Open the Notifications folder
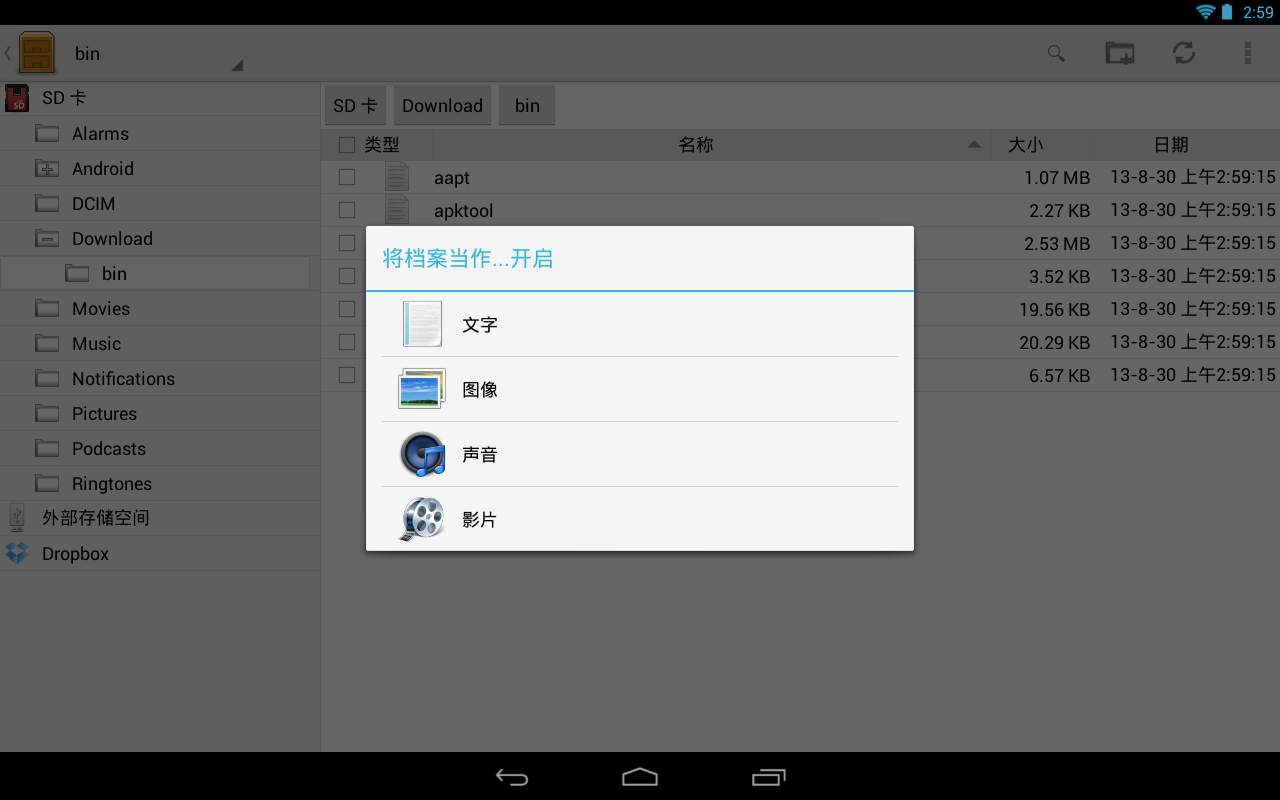The width and height of the screenshot is (1280, 800). (x=160, y=378)
